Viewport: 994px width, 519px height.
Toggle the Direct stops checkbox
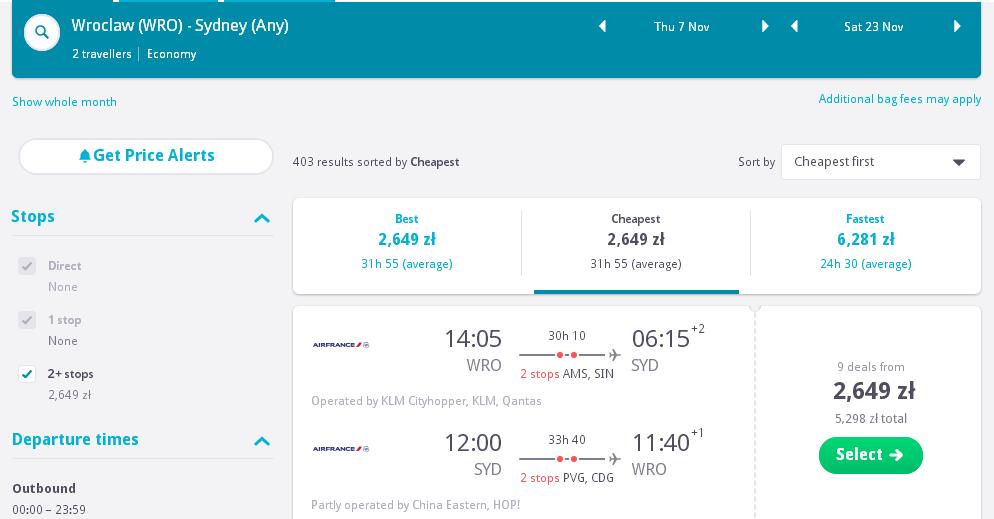(27, 266)
